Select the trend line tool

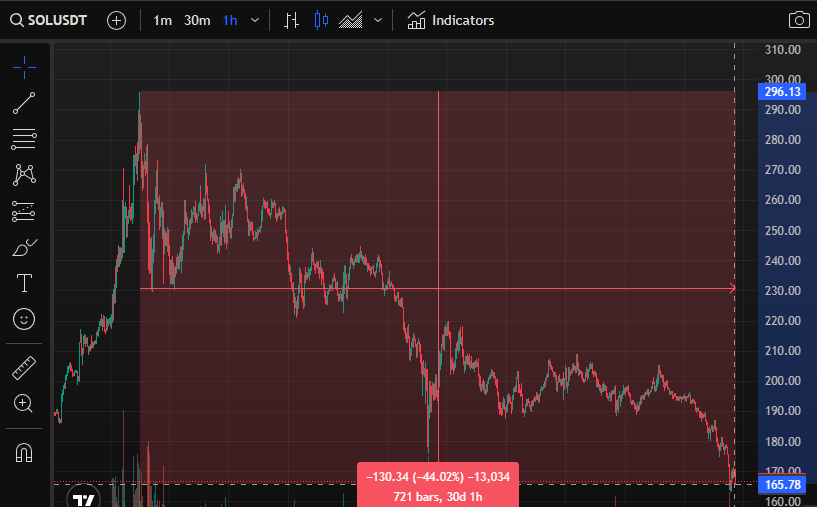24,103
